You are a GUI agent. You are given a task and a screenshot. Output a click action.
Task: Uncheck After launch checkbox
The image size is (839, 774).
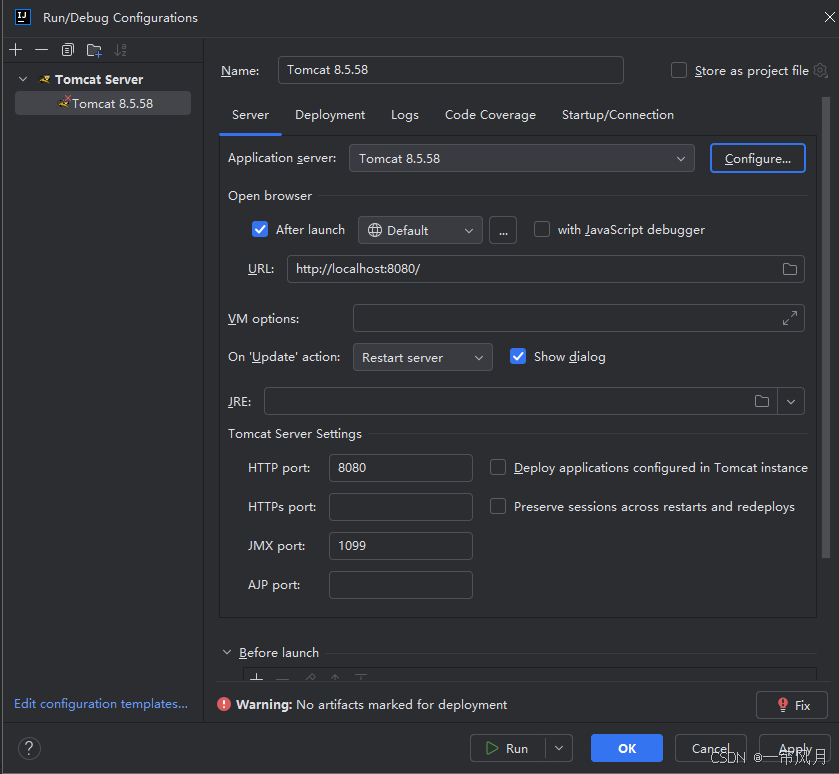point(260,229)
